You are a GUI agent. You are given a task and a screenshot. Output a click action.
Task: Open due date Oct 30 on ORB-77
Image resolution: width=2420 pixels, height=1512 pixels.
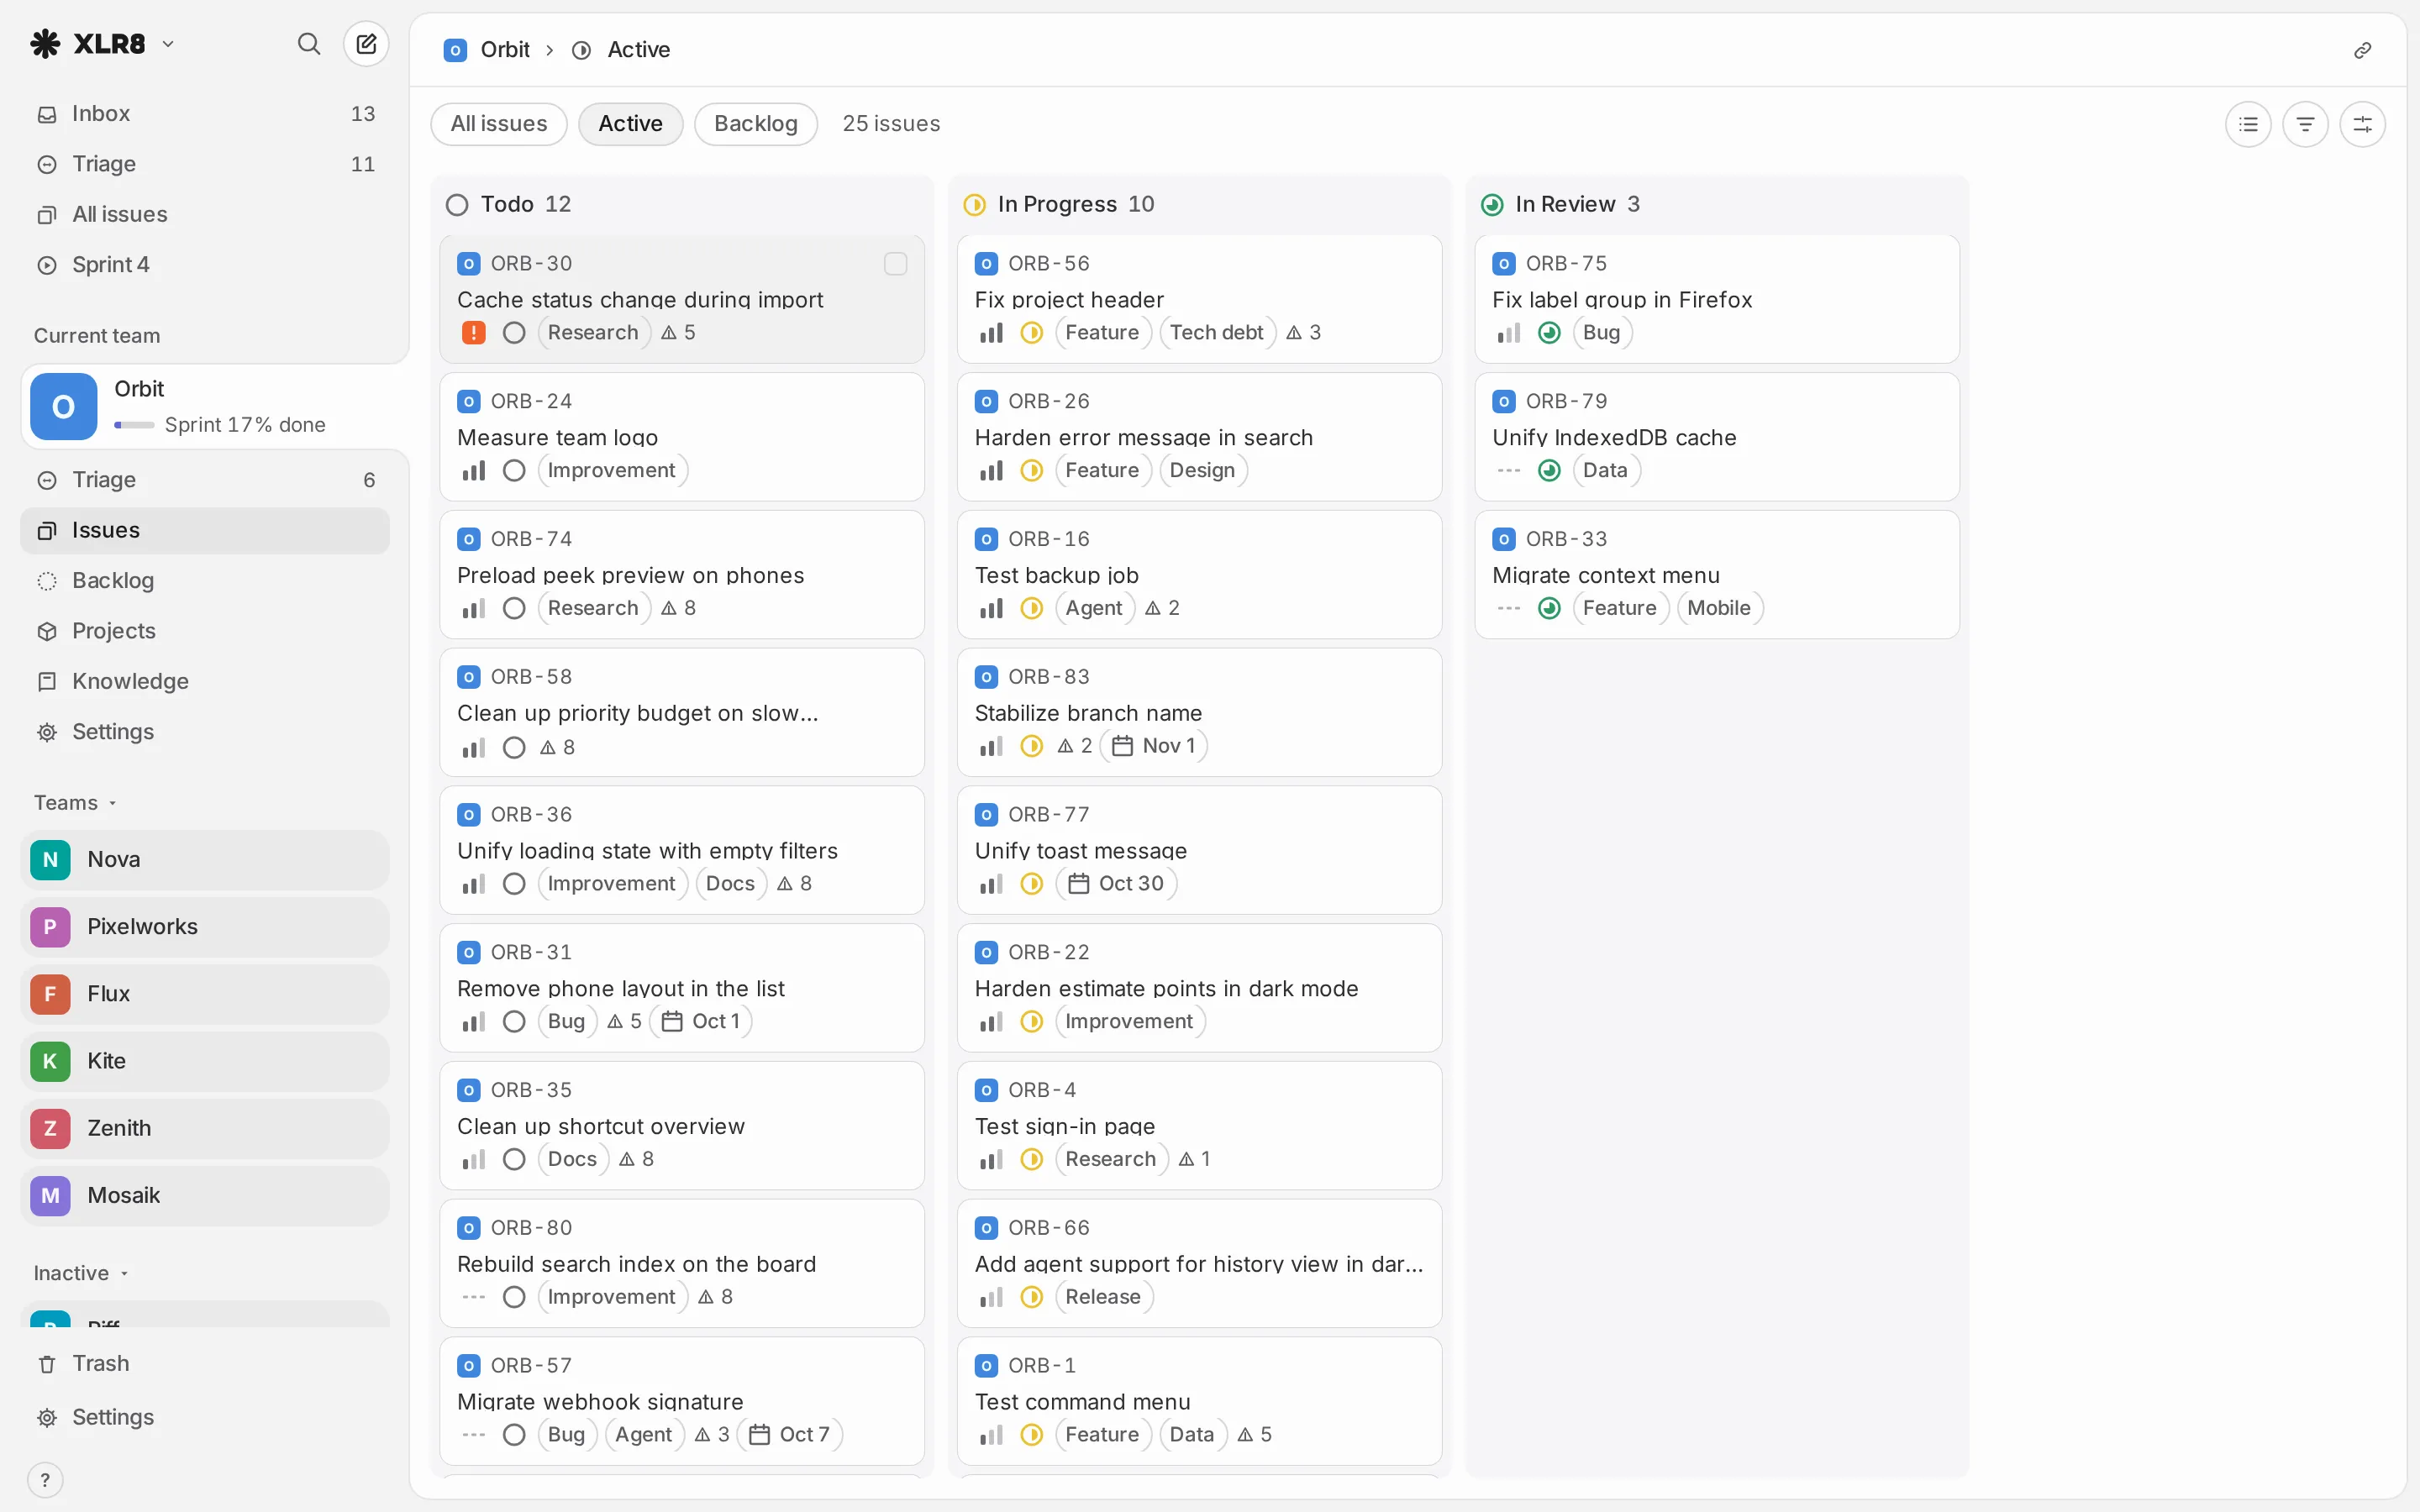[1116, 884]
